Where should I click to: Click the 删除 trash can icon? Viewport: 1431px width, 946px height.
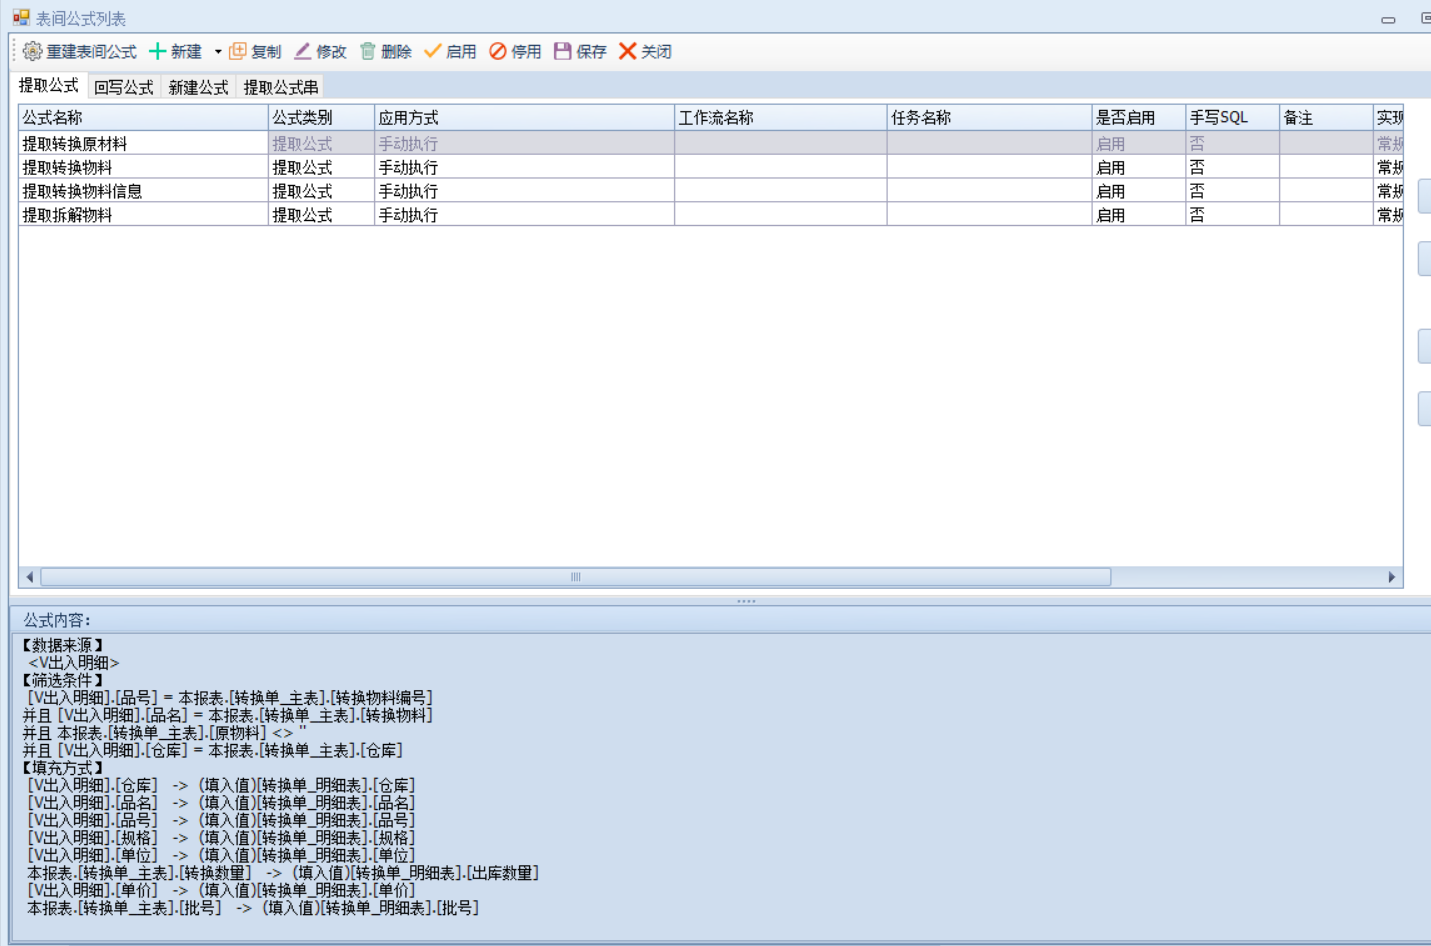point(368,51)
